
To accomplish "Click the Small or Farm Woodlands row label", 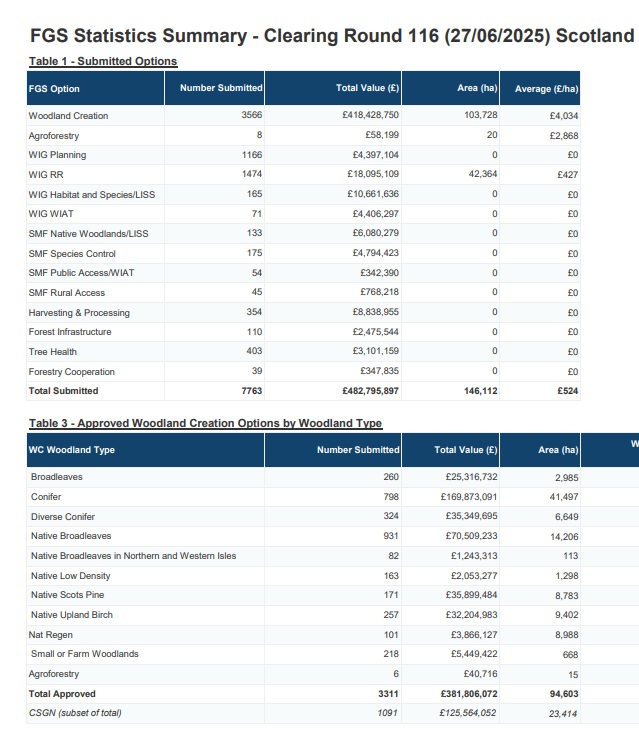I will (85, 654).
